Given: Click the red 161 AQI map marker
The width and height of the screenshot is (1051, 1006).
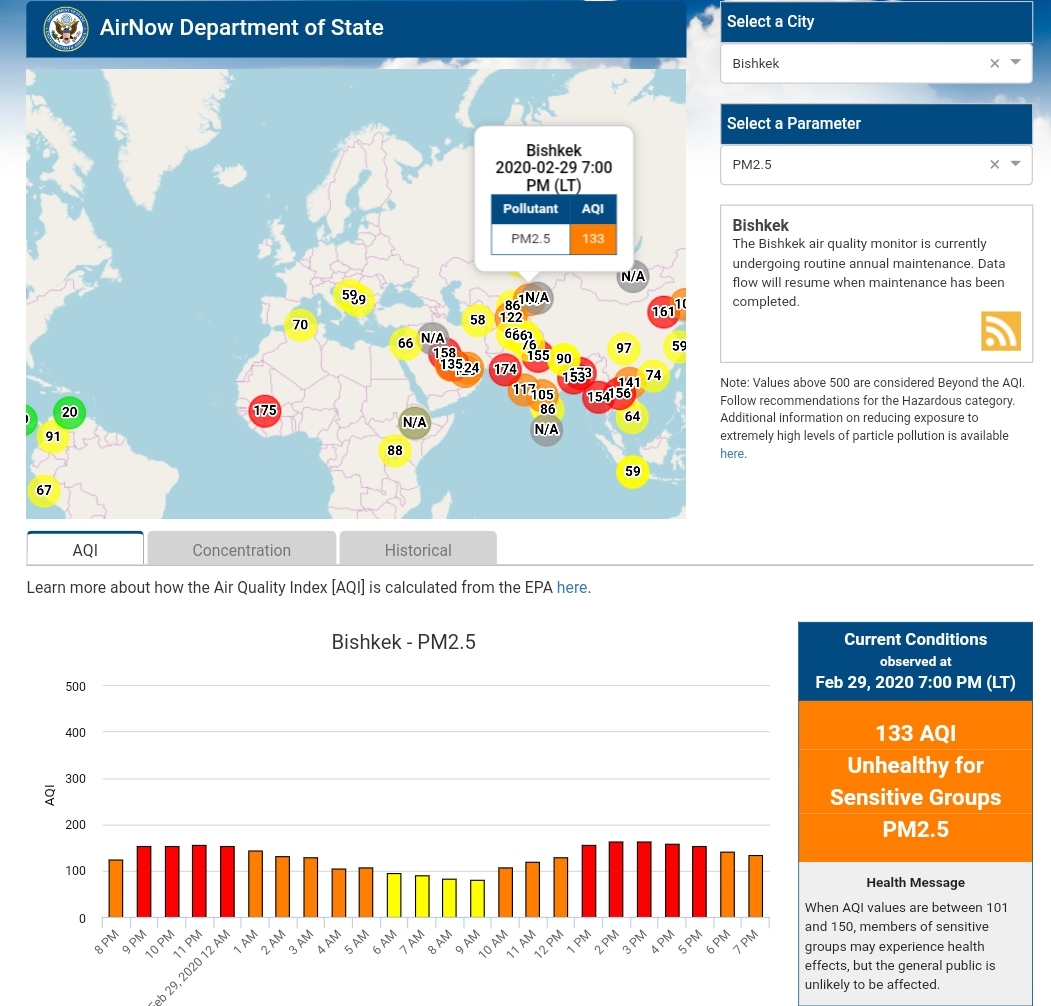Looking at the screenshot, I should 663,312.
